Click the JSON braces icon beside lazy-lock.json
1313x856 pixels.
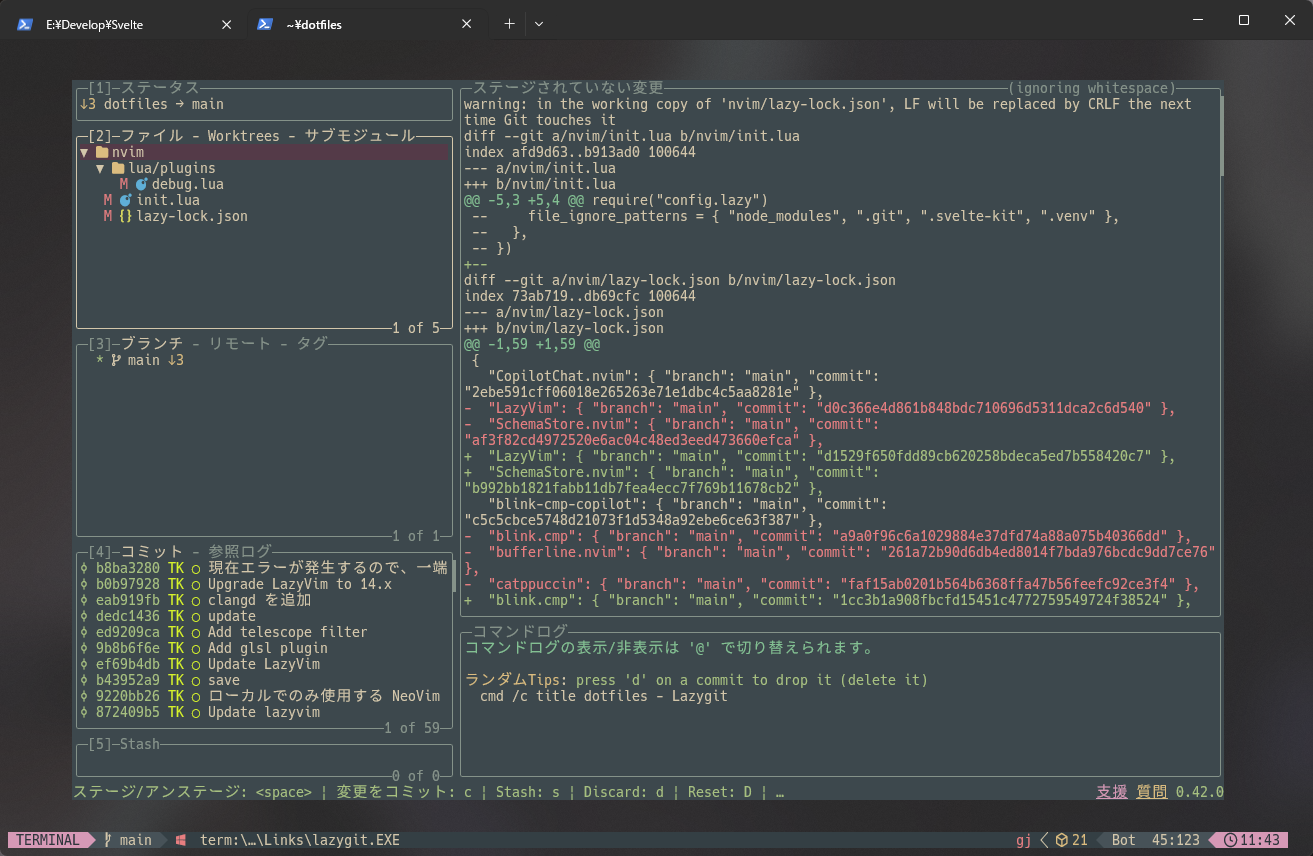coord(125,216)
